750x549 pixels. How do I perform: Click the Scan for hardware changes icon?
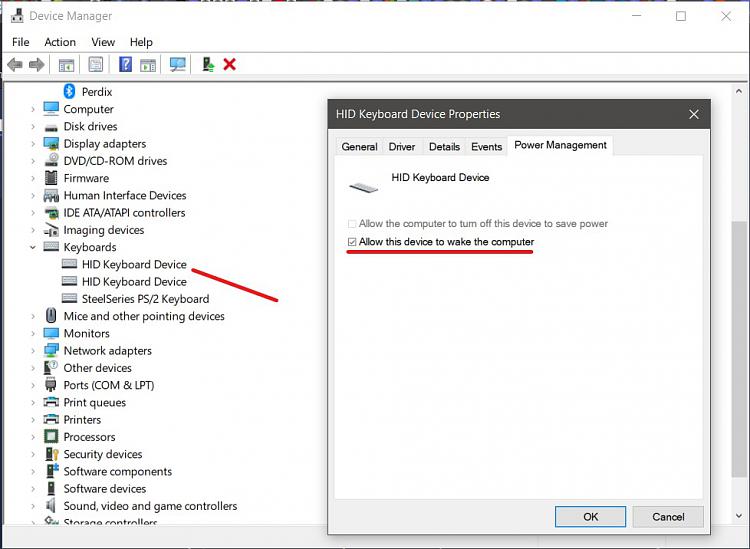tap(177, 65)
